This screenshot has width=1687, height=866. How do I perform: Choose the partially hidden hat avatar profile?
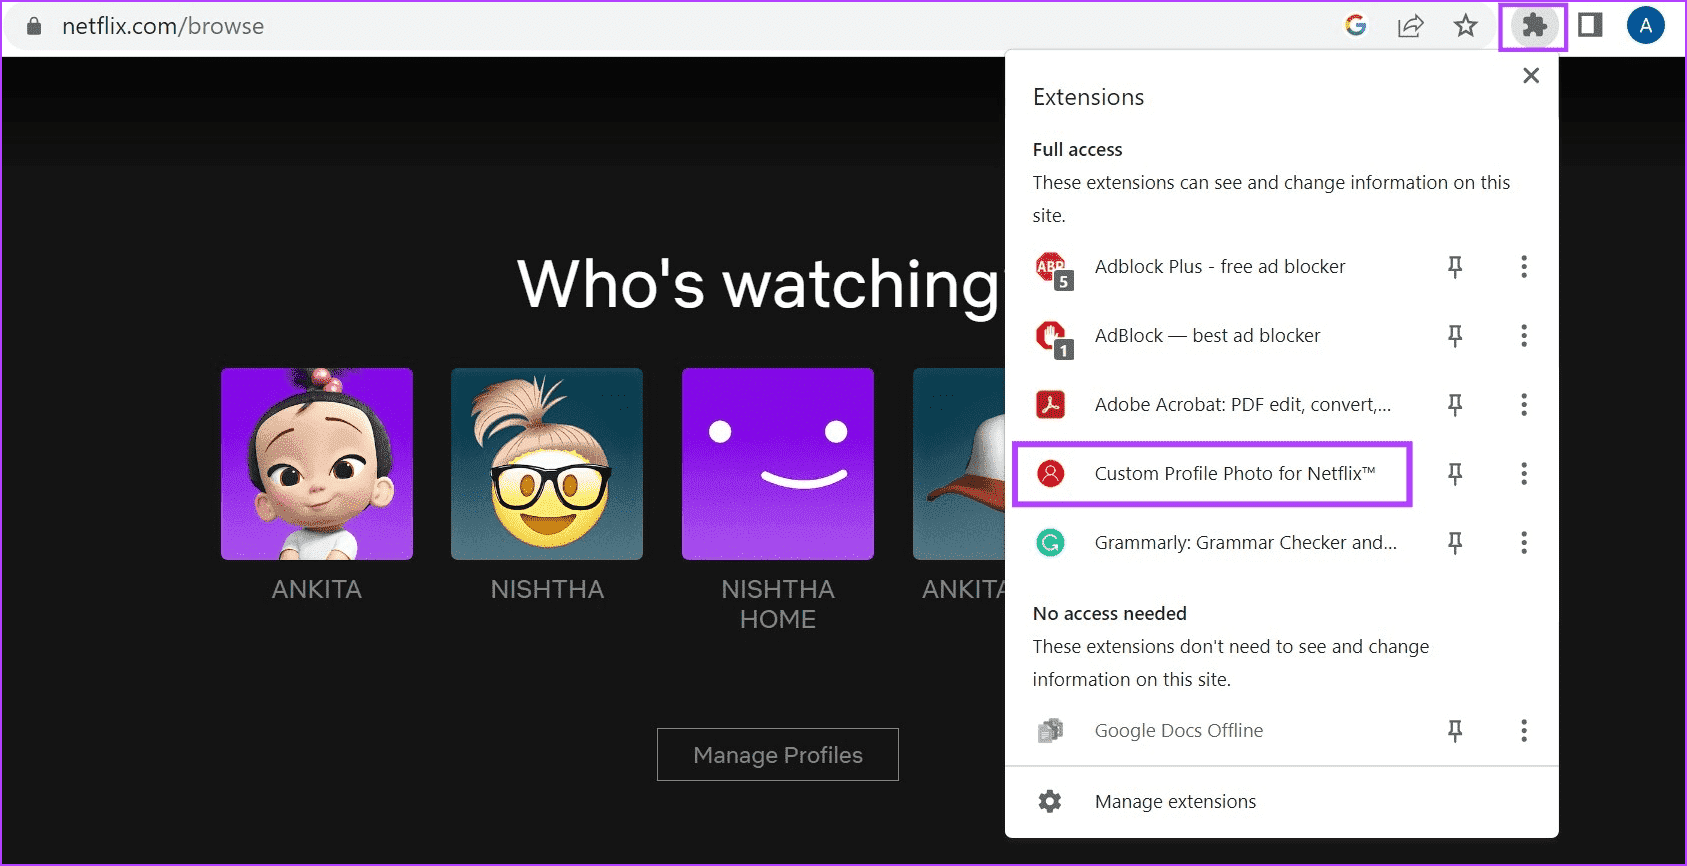click(x=959, y=464)
